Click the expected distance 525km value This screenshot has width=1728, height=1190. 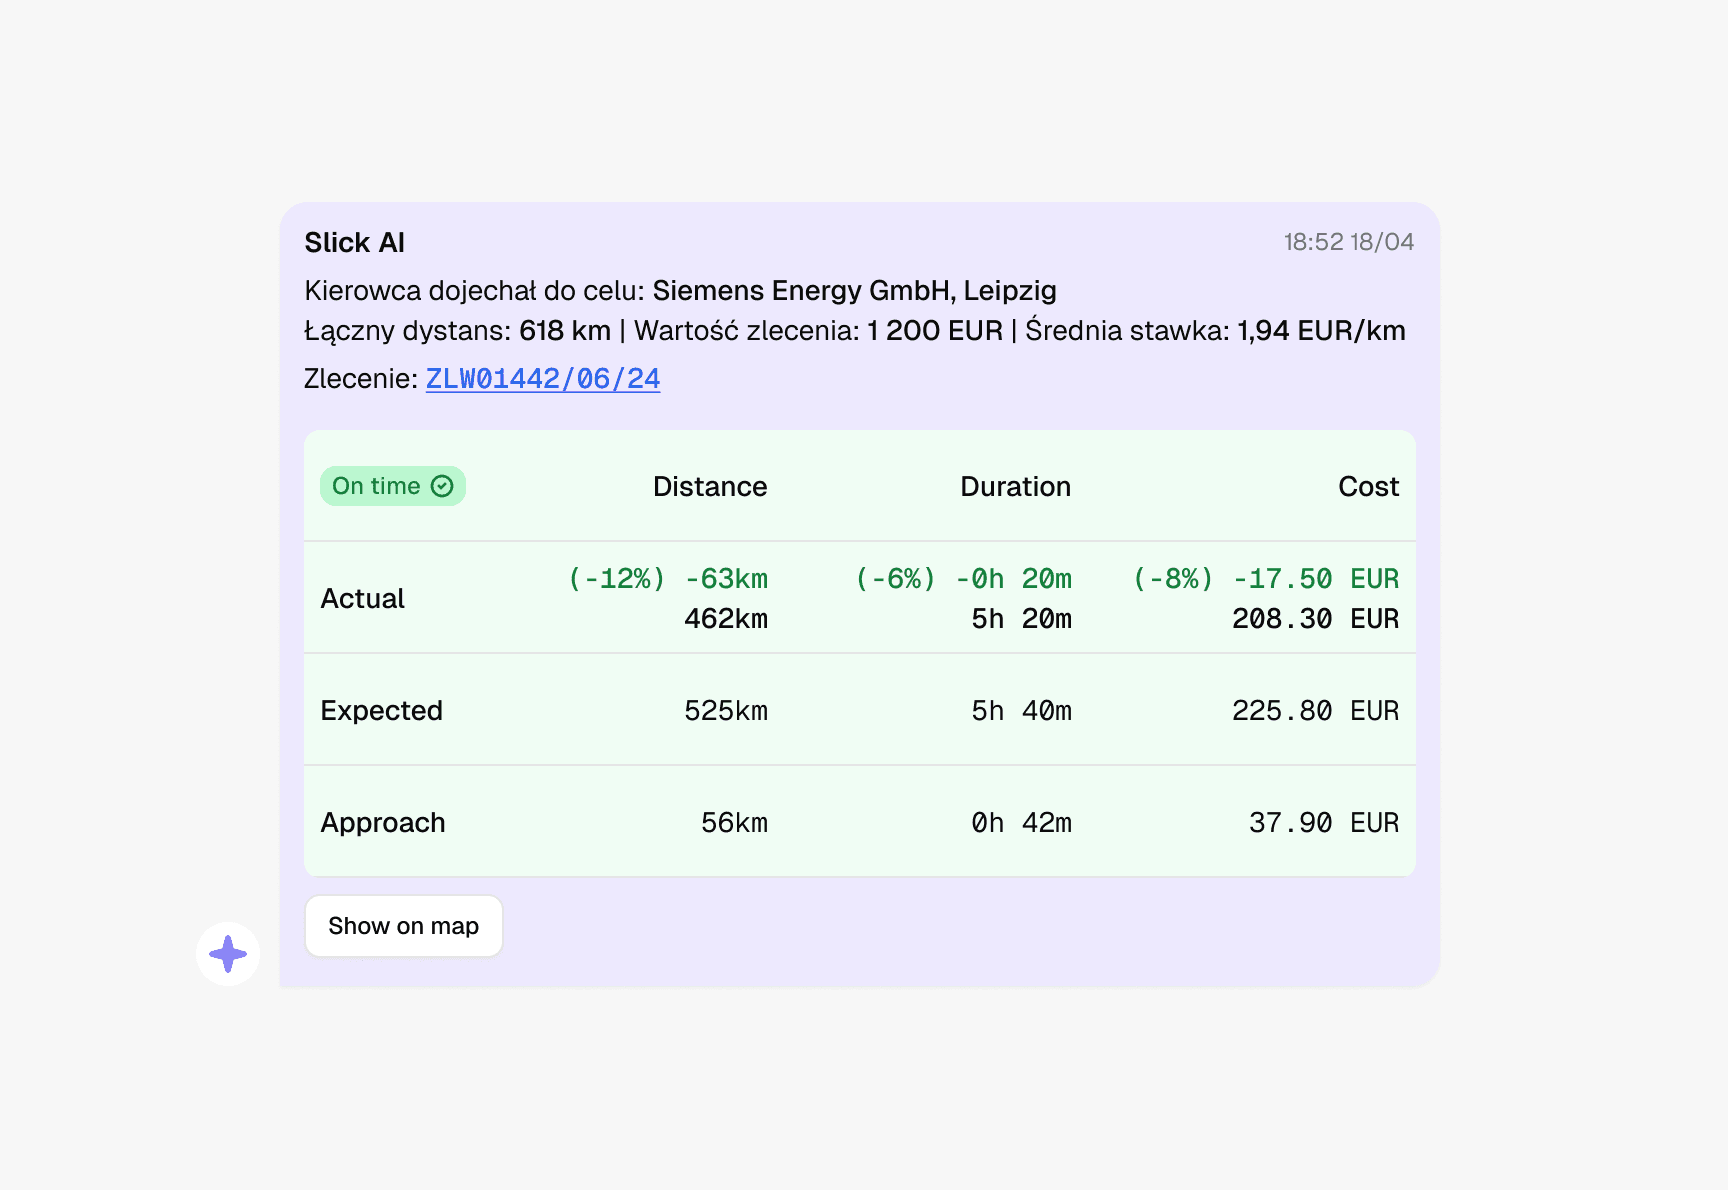click(725, 711)
